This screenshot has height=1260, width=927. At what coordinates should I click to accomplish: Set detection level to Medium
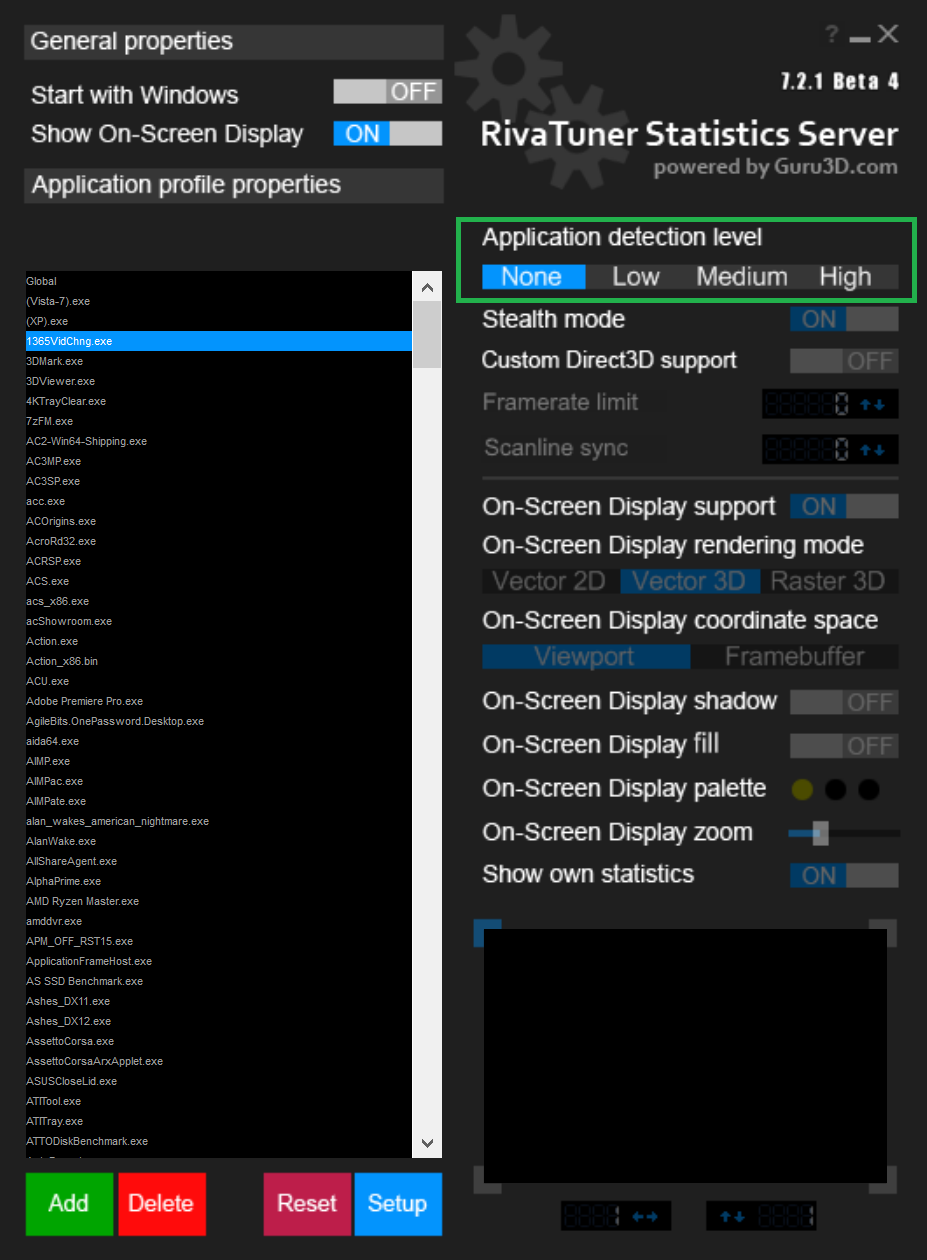tap(742, 277)
